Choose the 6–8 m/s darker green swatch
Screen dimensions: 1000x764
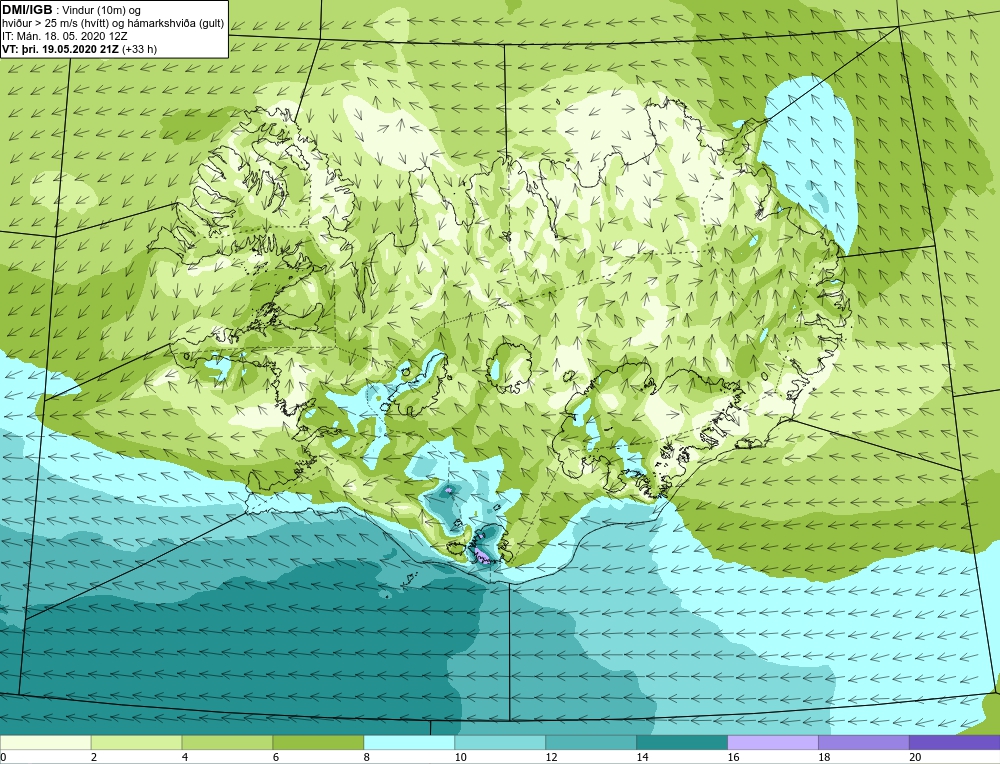point(318,742)
